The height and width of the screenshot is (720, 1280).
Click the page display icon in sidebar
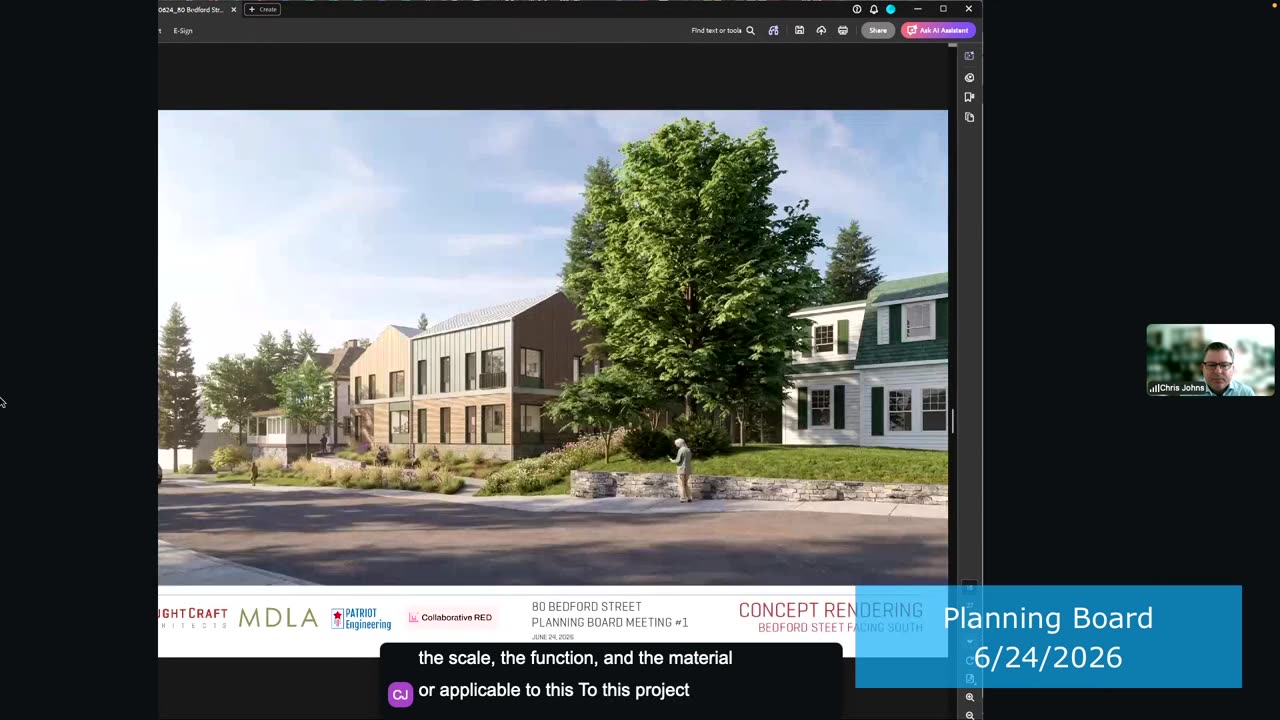pos(969,679)
